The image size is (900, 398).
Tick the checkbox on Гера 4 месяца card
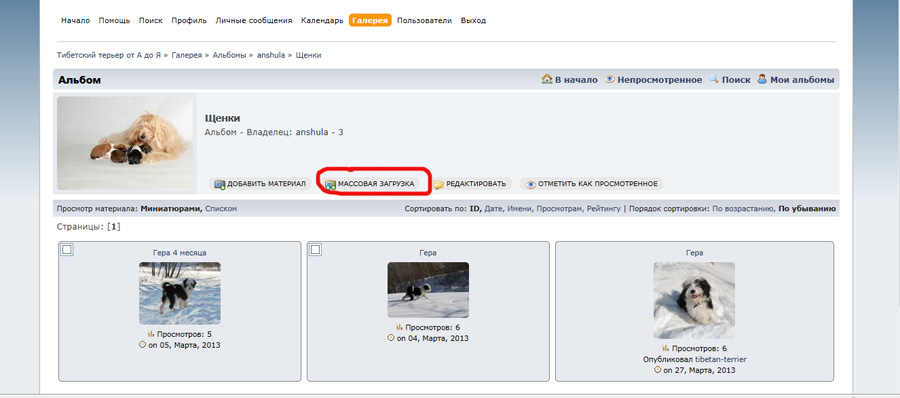[67, 249]
